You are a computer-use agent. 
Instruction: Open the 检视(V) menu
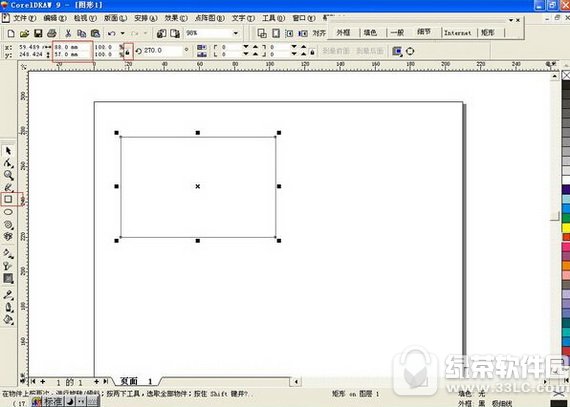tap(85, 18)
